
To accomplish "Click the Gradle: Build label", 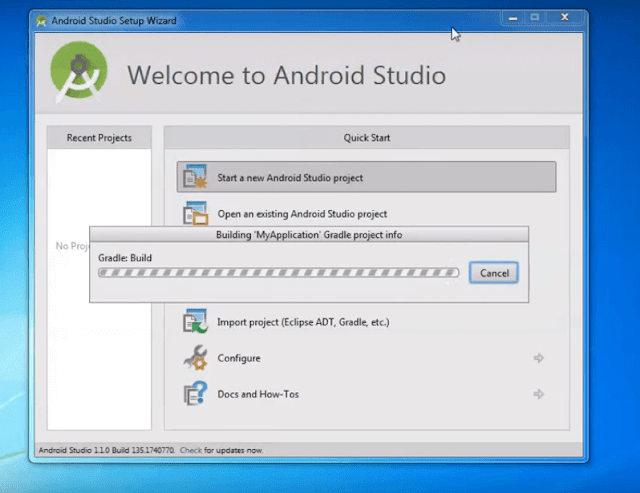I will click(x=125, y=258).
